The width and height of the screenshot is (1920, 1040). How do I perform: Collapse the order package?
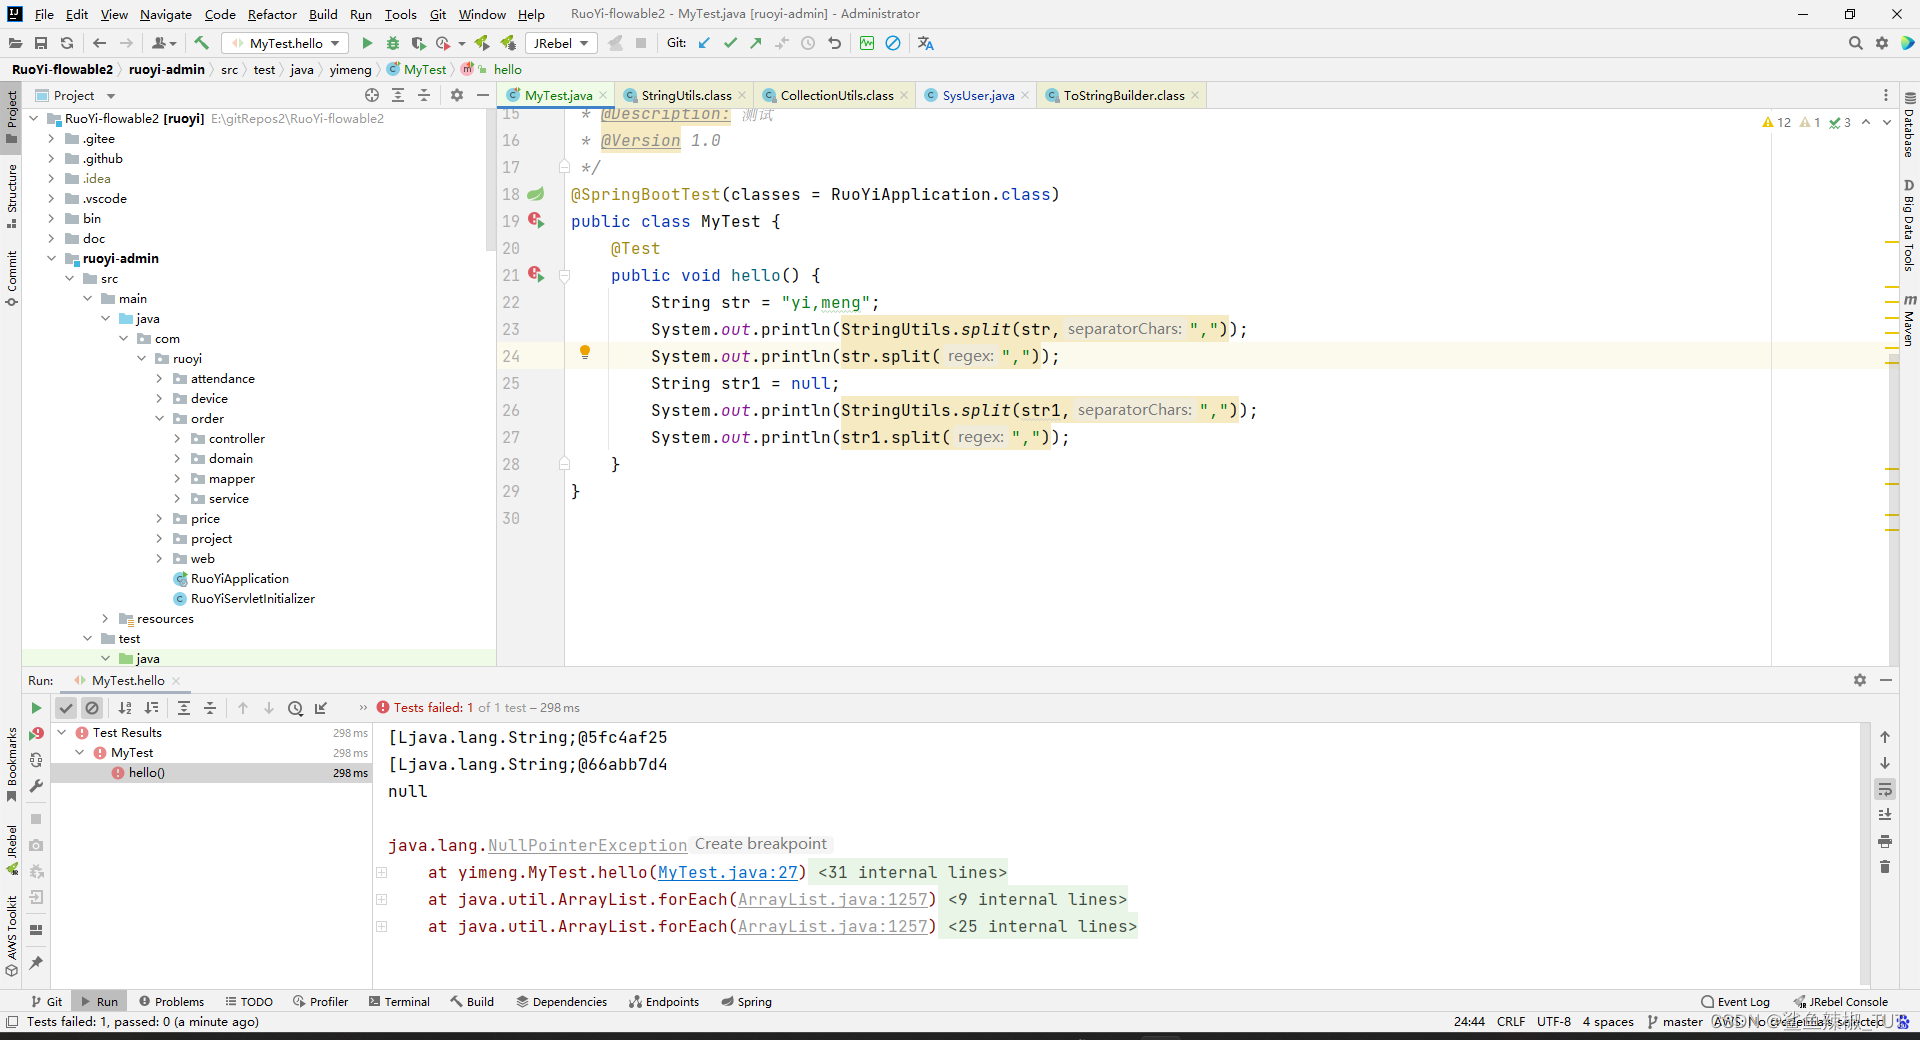coord(159,419)
